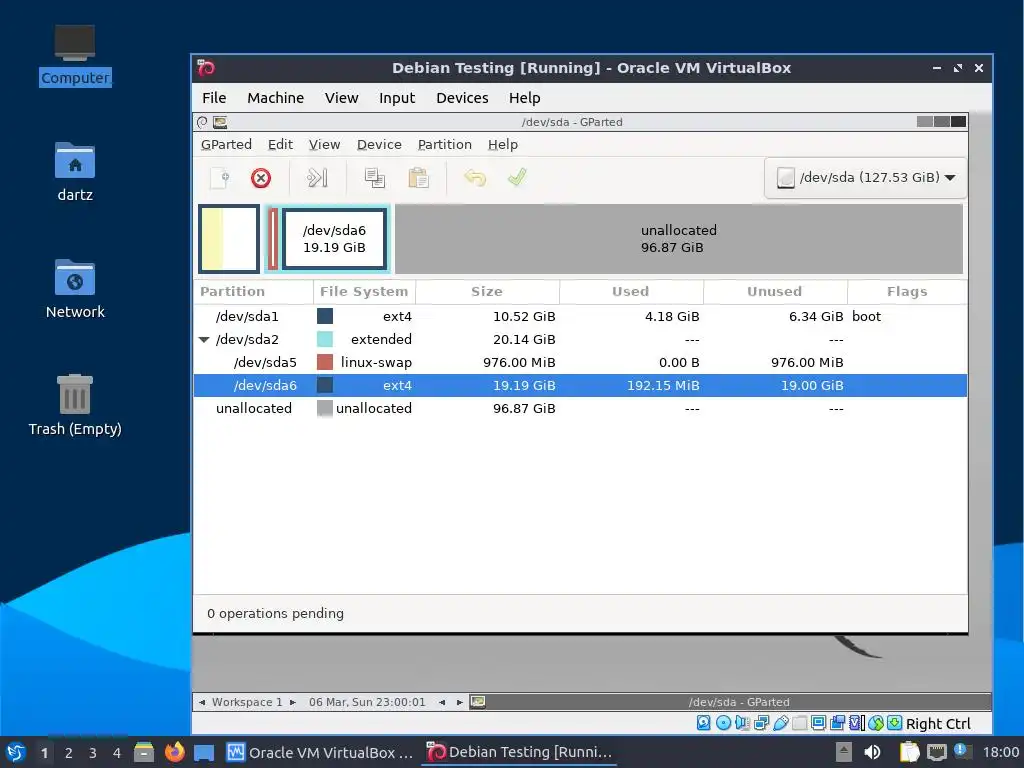Screen dimensions: 1024x768
Task: Collapse the /dev/sda2 extended partition tree arrow
Action: [x=204, y=340]
